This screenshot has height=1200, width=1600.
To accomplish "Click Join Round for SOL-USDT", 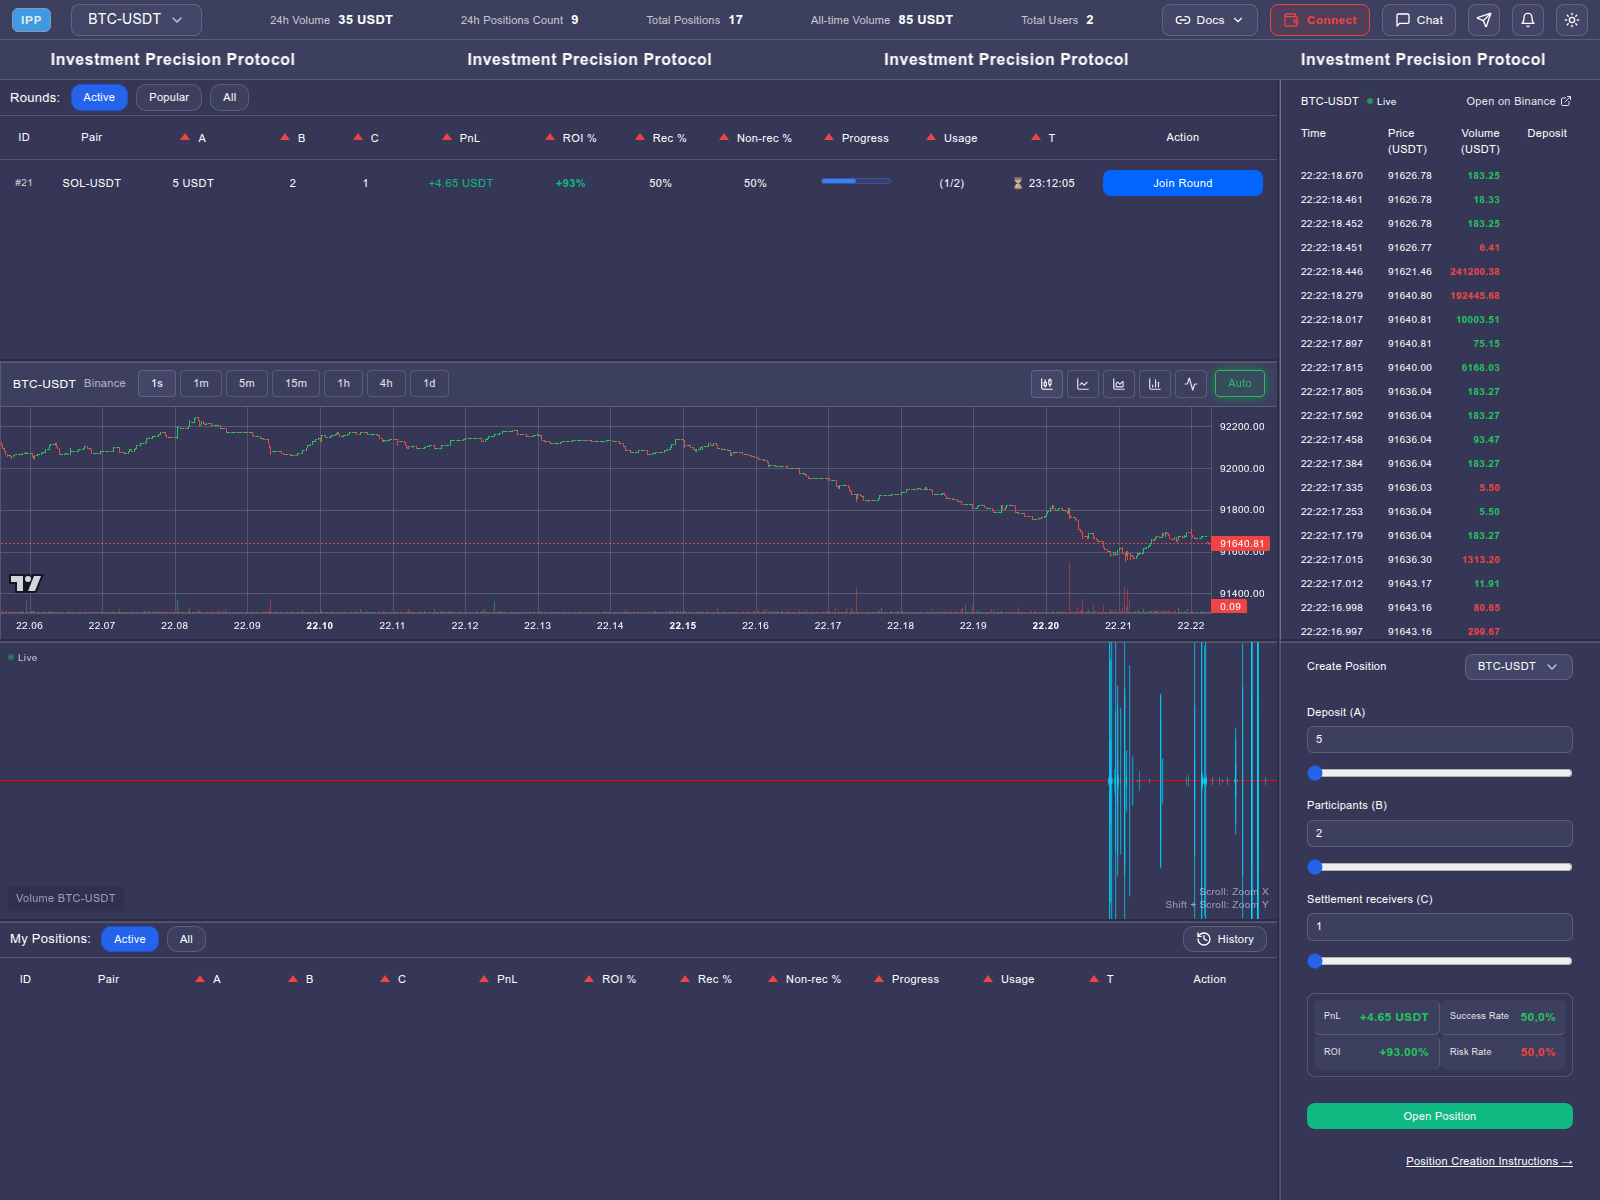I will [x=1182, y=184].
